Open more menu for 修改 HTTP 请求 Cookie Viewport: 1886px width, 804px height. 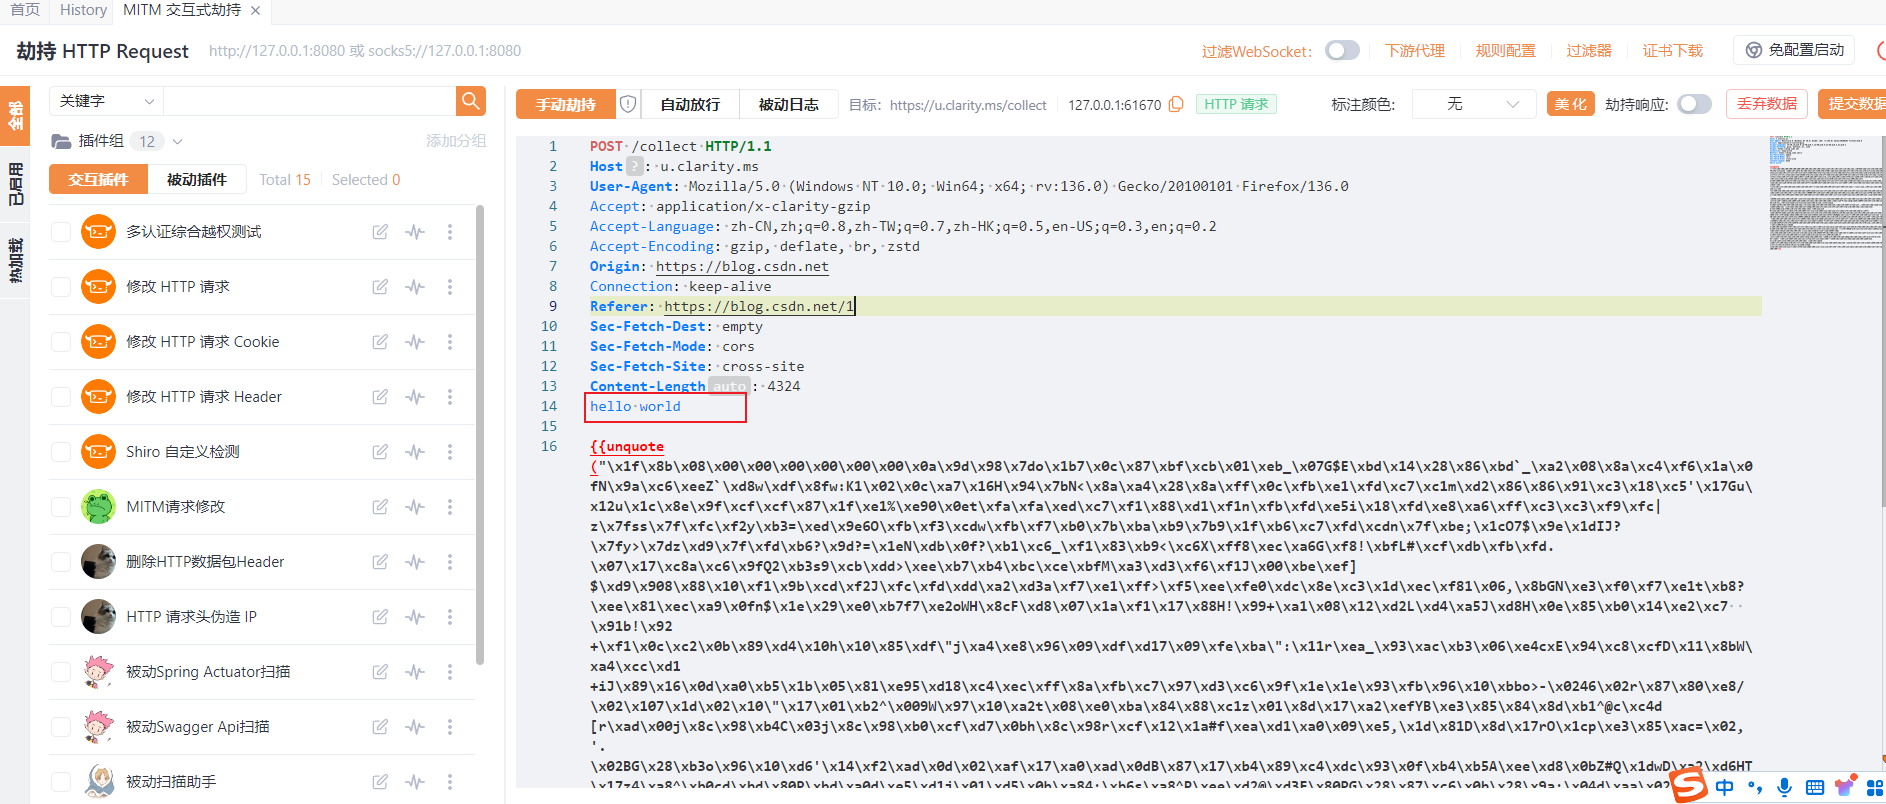pyautogui.click(x=450, y=342)
